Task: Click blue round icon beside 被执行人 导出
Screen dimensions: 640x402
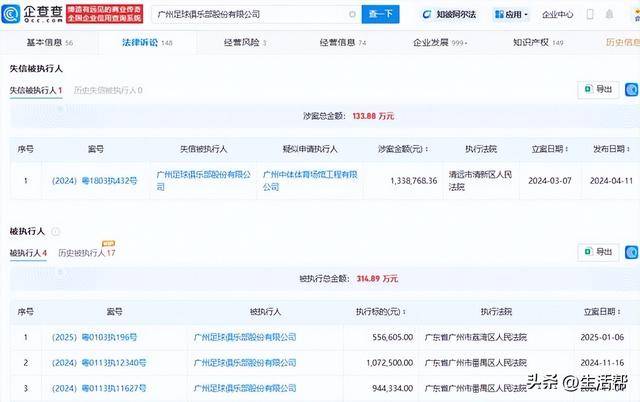Action: 631,252
